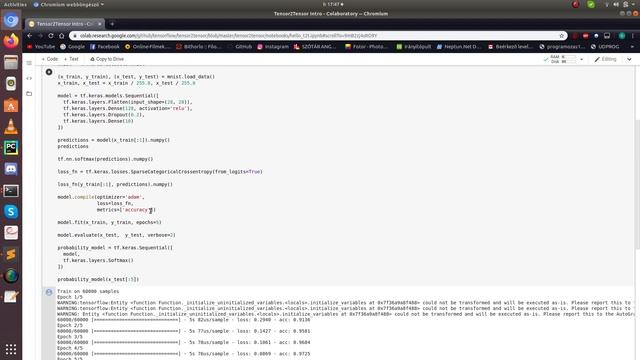The height and width of the screenshot is (360, 640).
Task: Open the Editing mode selector
Action: 606,60
